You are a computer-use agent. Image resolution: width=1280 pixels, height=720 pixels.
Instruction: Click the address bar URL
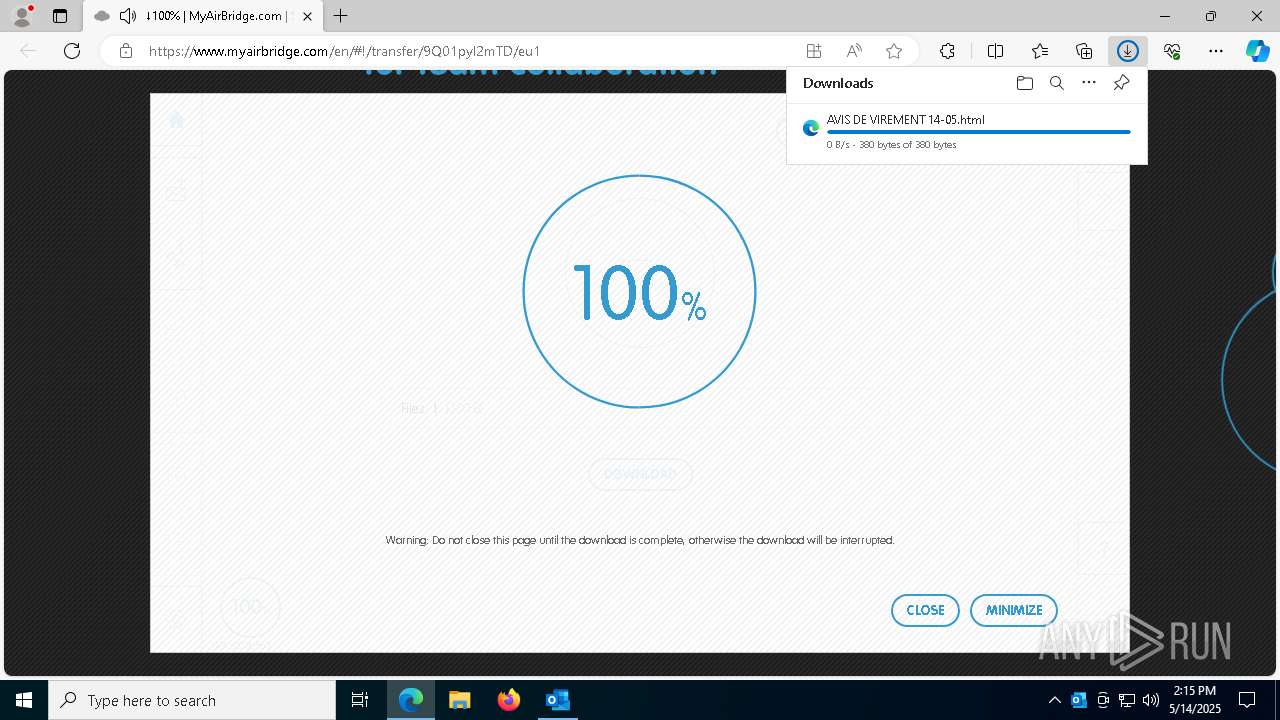point(345,51)
